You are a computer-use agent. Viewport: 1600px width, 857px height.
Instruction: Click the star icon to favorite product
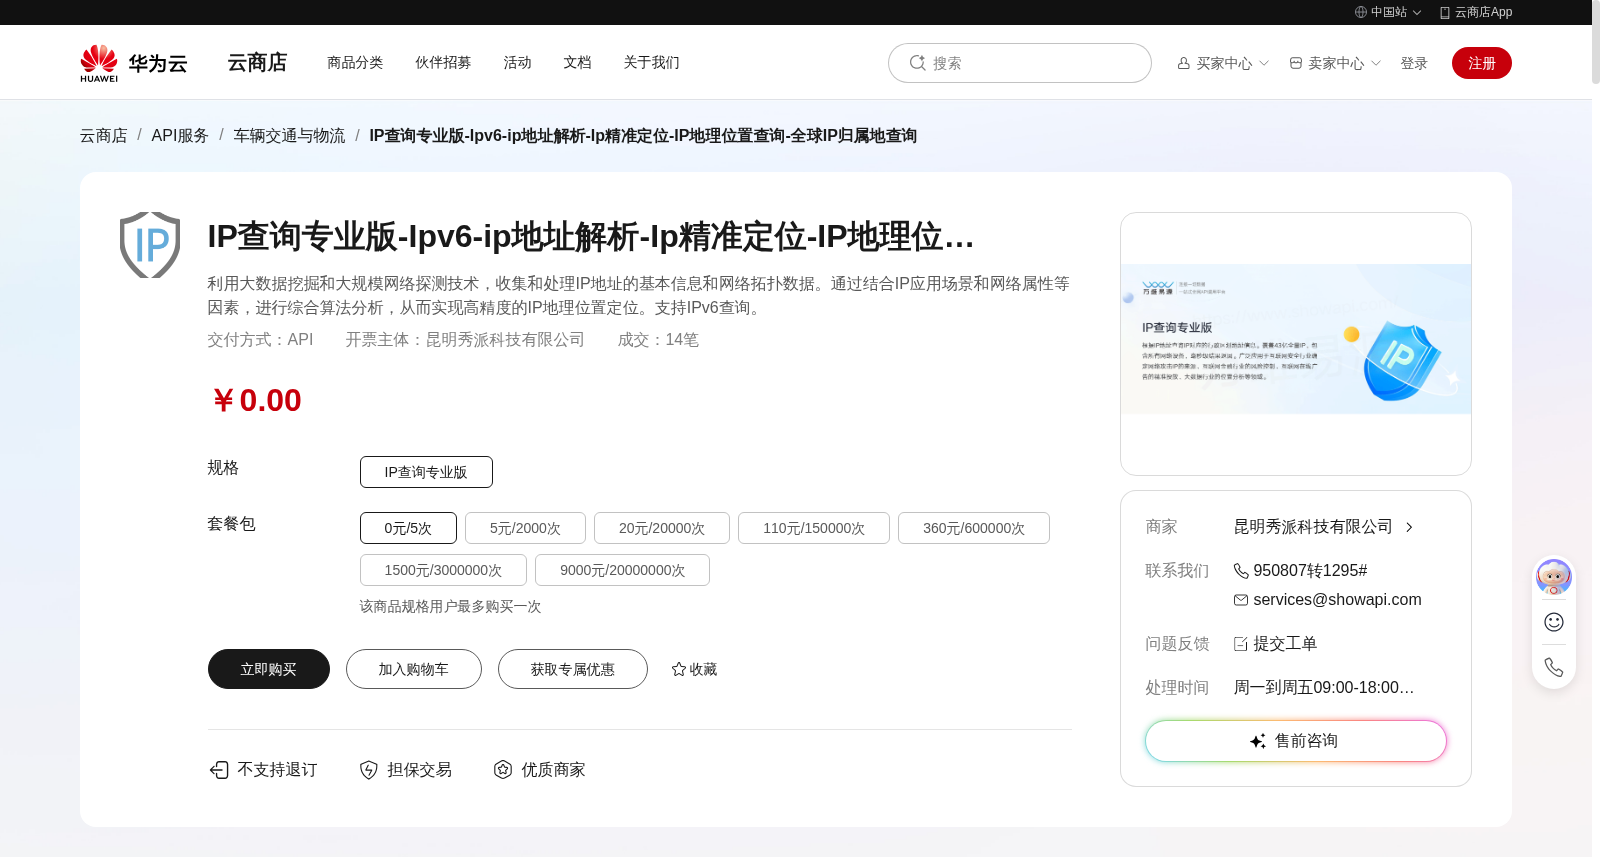pyautogui.click(x=679, y=669)
